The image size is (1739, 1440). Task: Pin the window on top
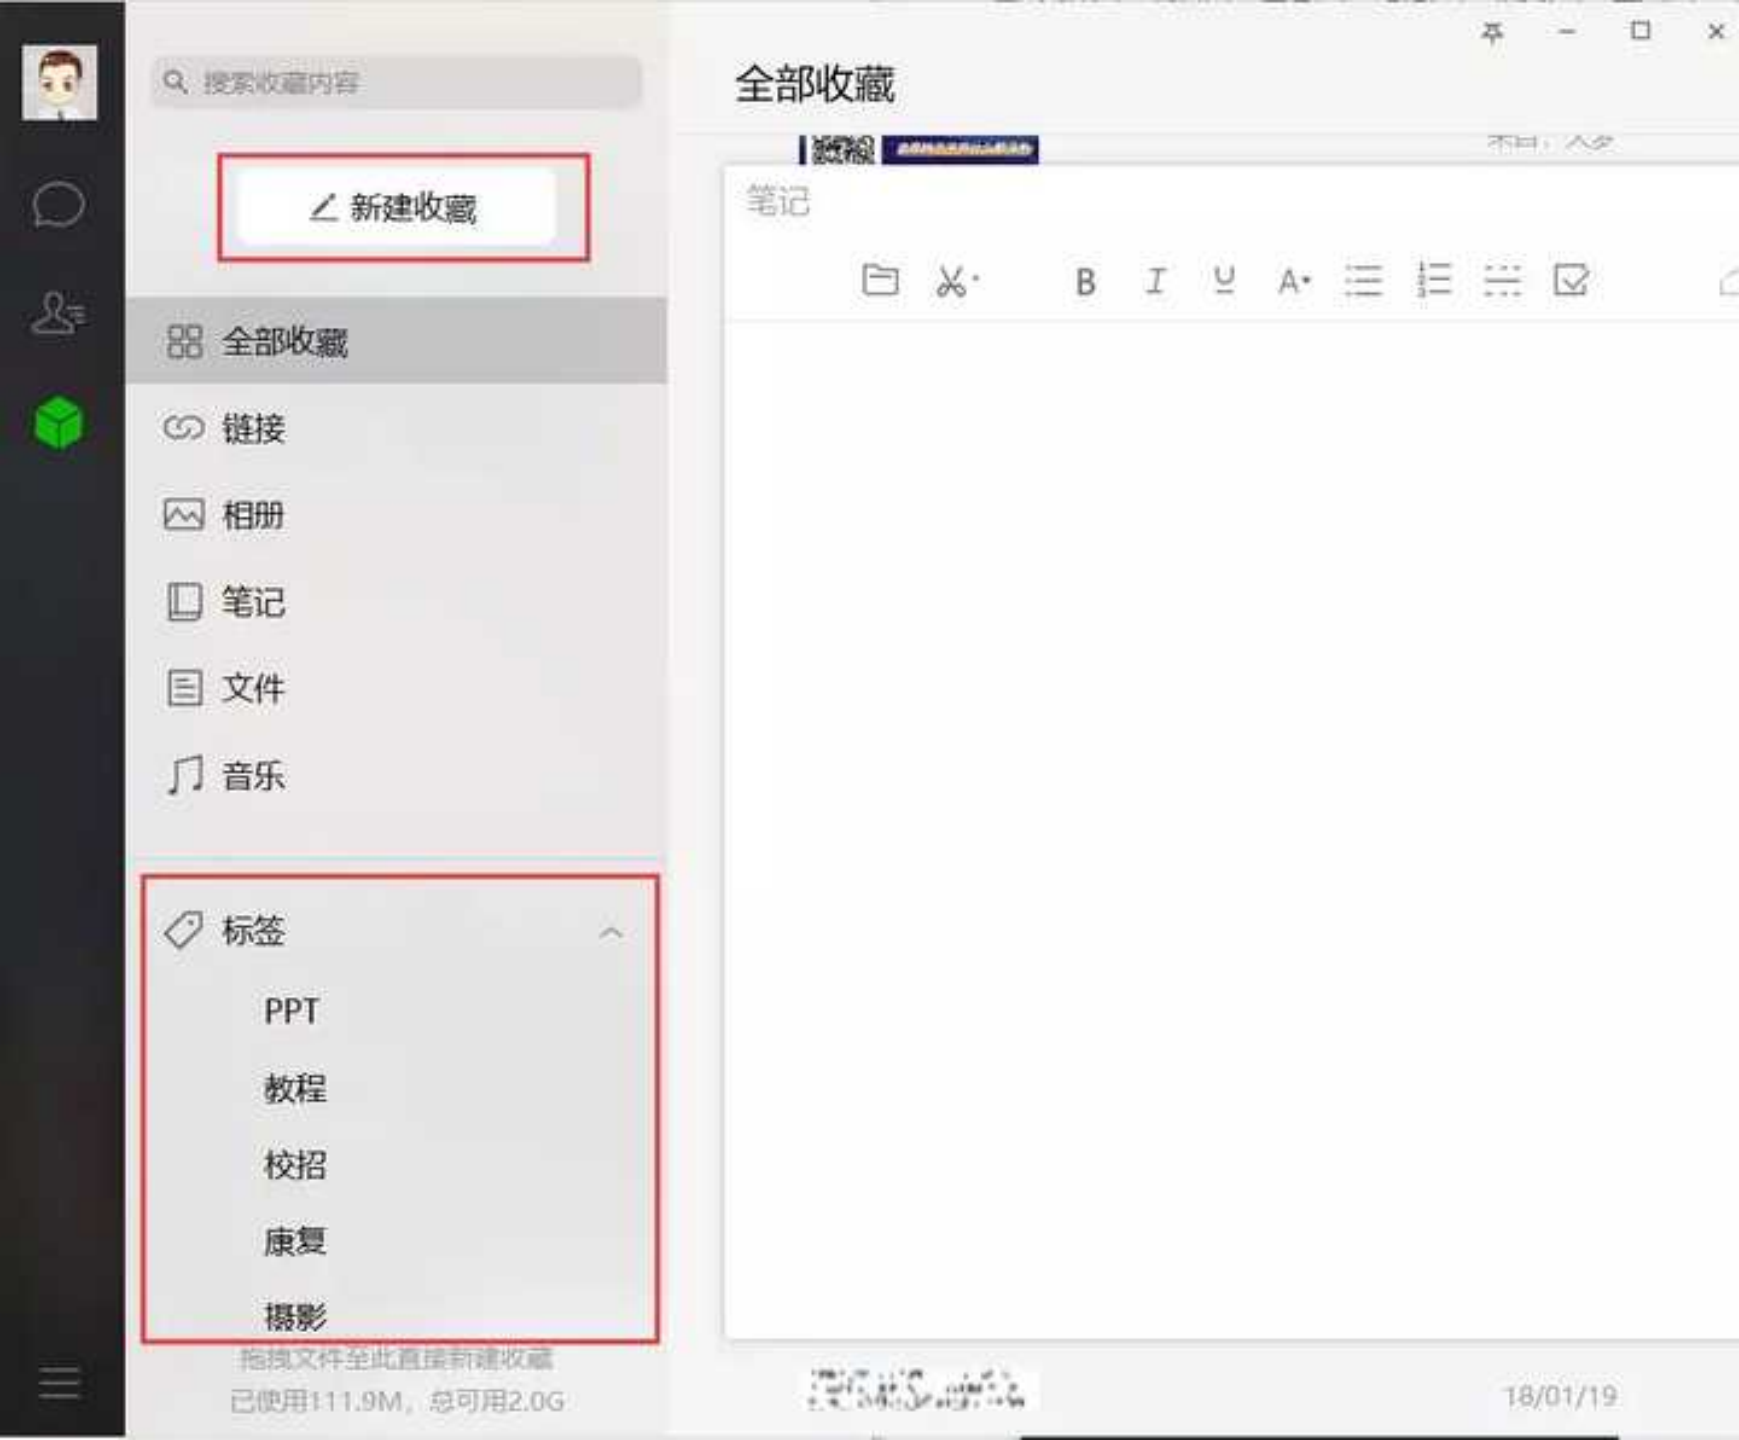click(x=1492, y=33)
